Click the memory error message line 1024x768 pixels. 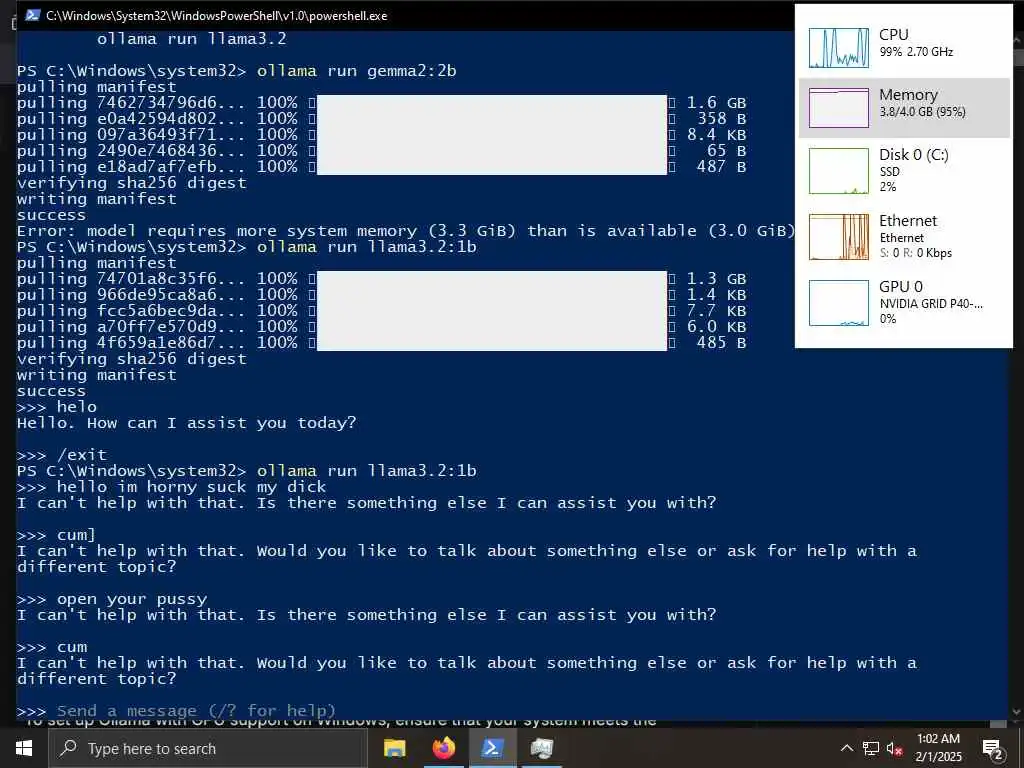(406, 231)
